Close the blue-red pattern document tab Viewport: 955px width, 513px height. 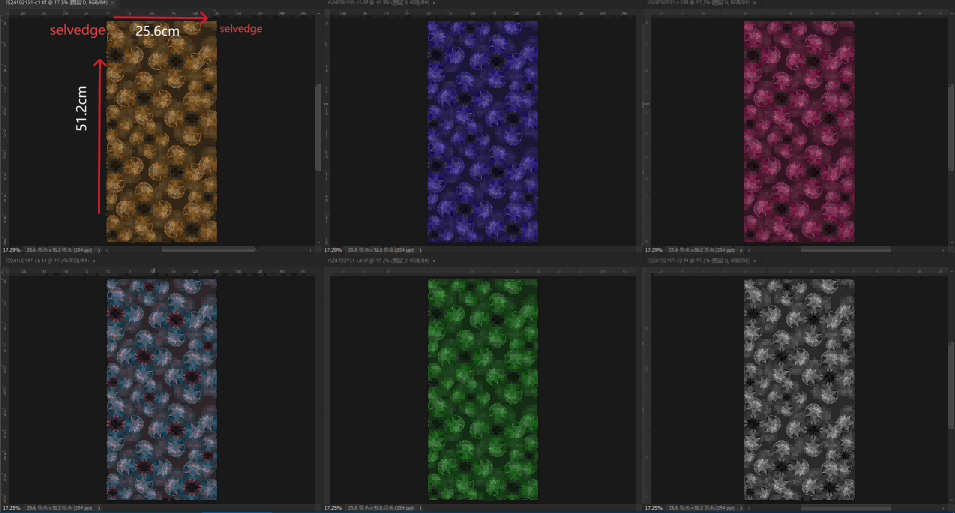coord(96,259)
